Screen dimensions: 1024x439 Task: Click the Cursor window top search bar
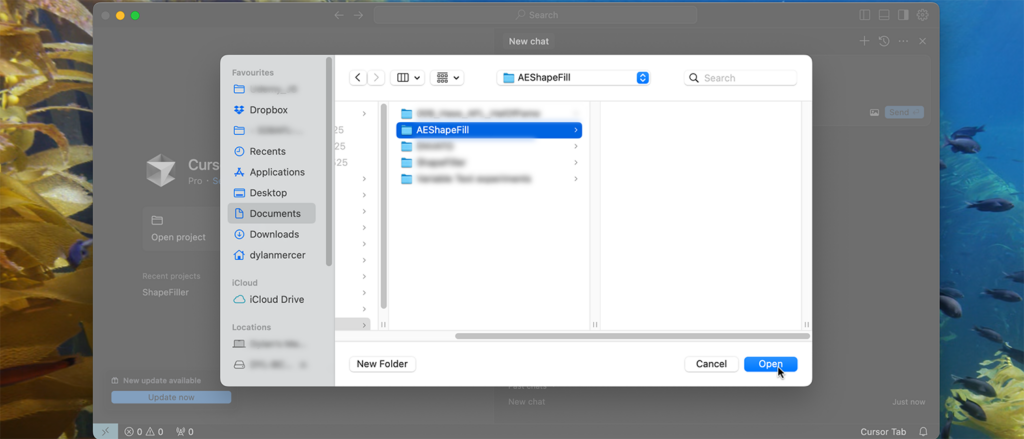point(536,15)
